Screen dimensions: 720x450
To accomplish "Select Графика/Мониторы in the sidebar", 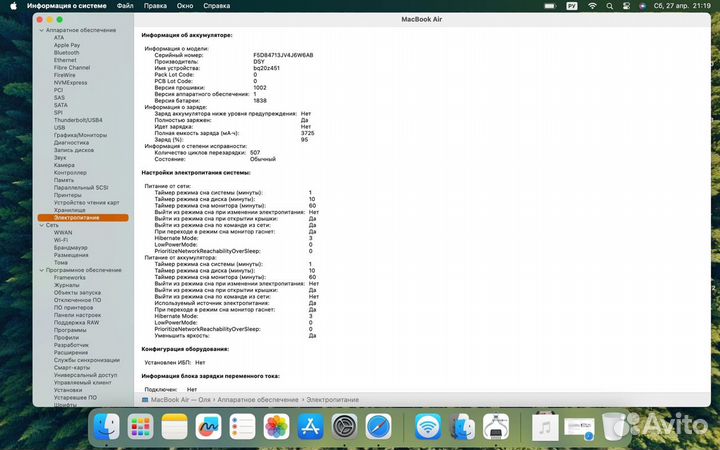I will [80, 135].
